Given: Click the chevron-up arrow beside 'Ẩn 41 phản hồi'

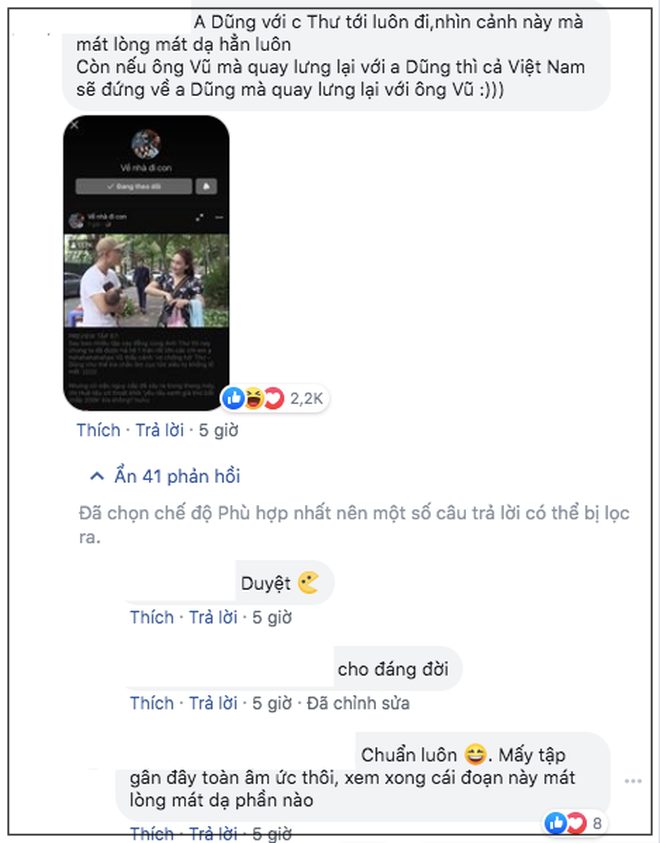Looking at the screenshot, I should coord(97,476).
